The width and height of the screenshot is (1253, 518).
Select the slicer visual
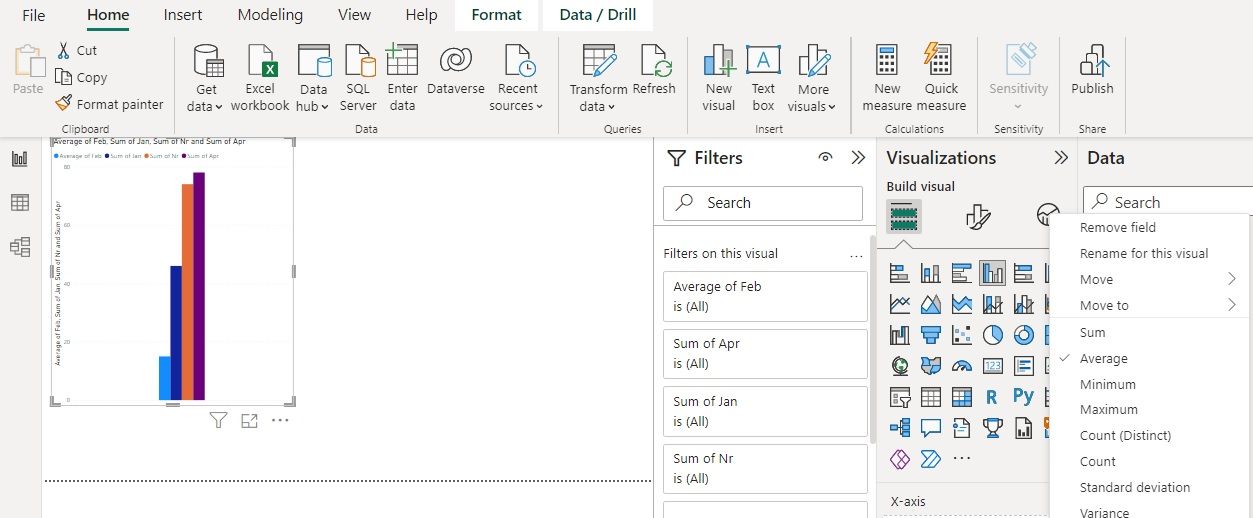(900, 397)
